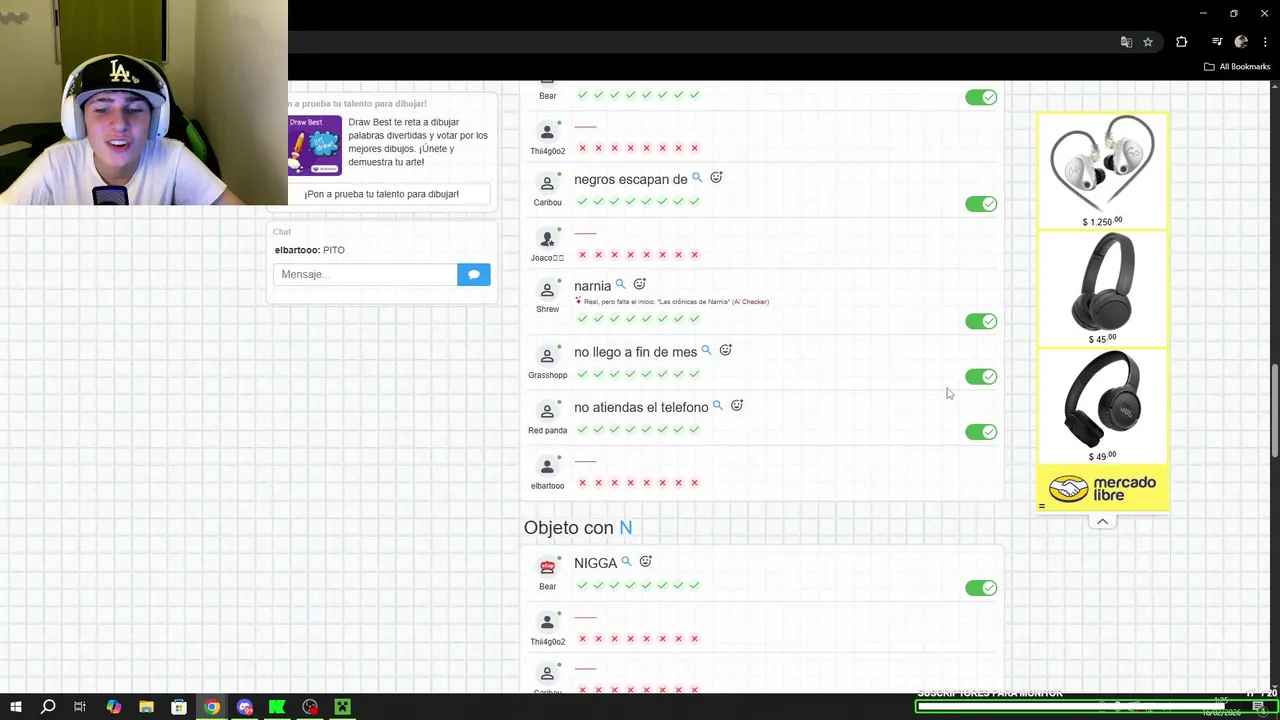
Task: Open Copilot from the taskbar
Action: click(113, 707)
